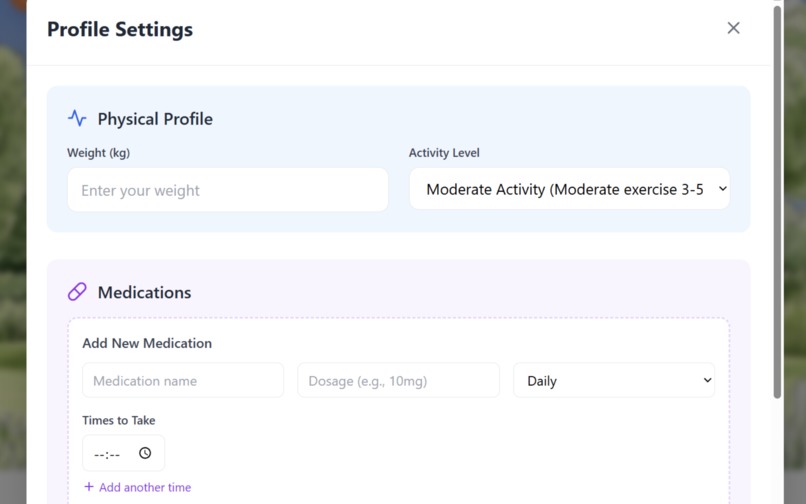Click the Physical Profile heartbeat icon
This screenshot has width=806, height=504.
pos(77,118)
